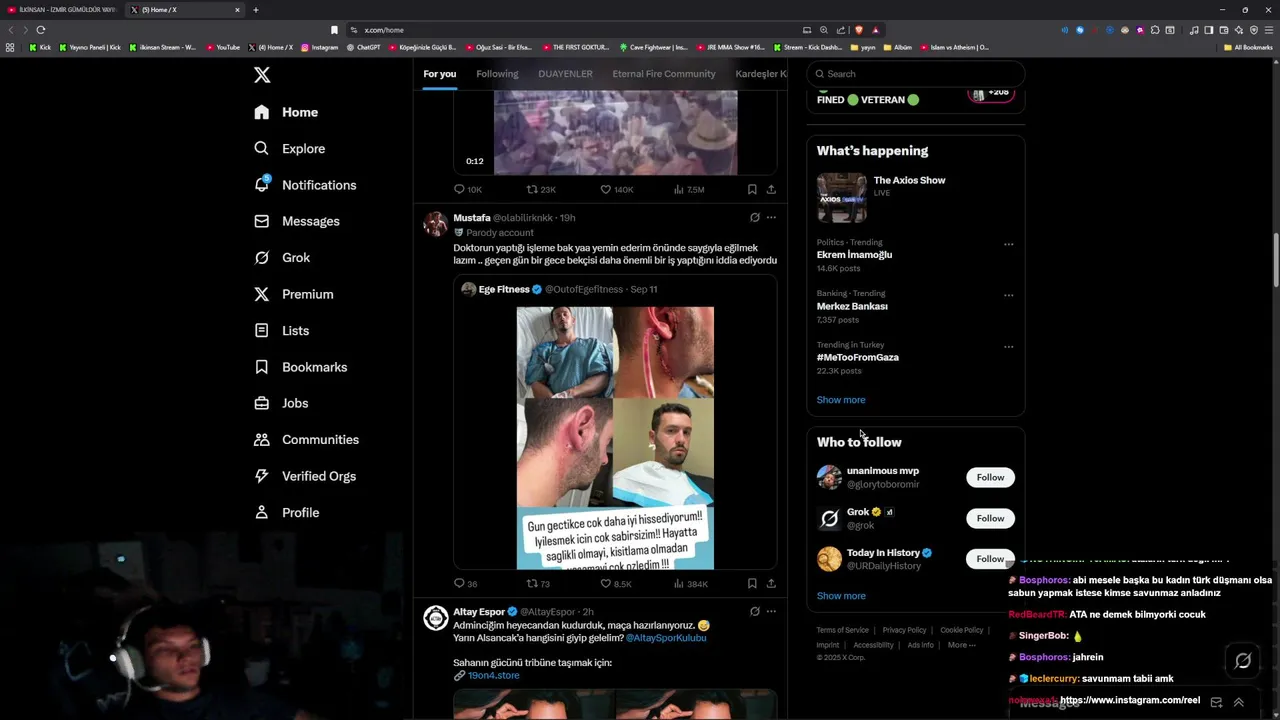The height and width of the screenshot is (720, 1280).
Task: Click the X logo in sidebar
Action: [x=262, y=75]
